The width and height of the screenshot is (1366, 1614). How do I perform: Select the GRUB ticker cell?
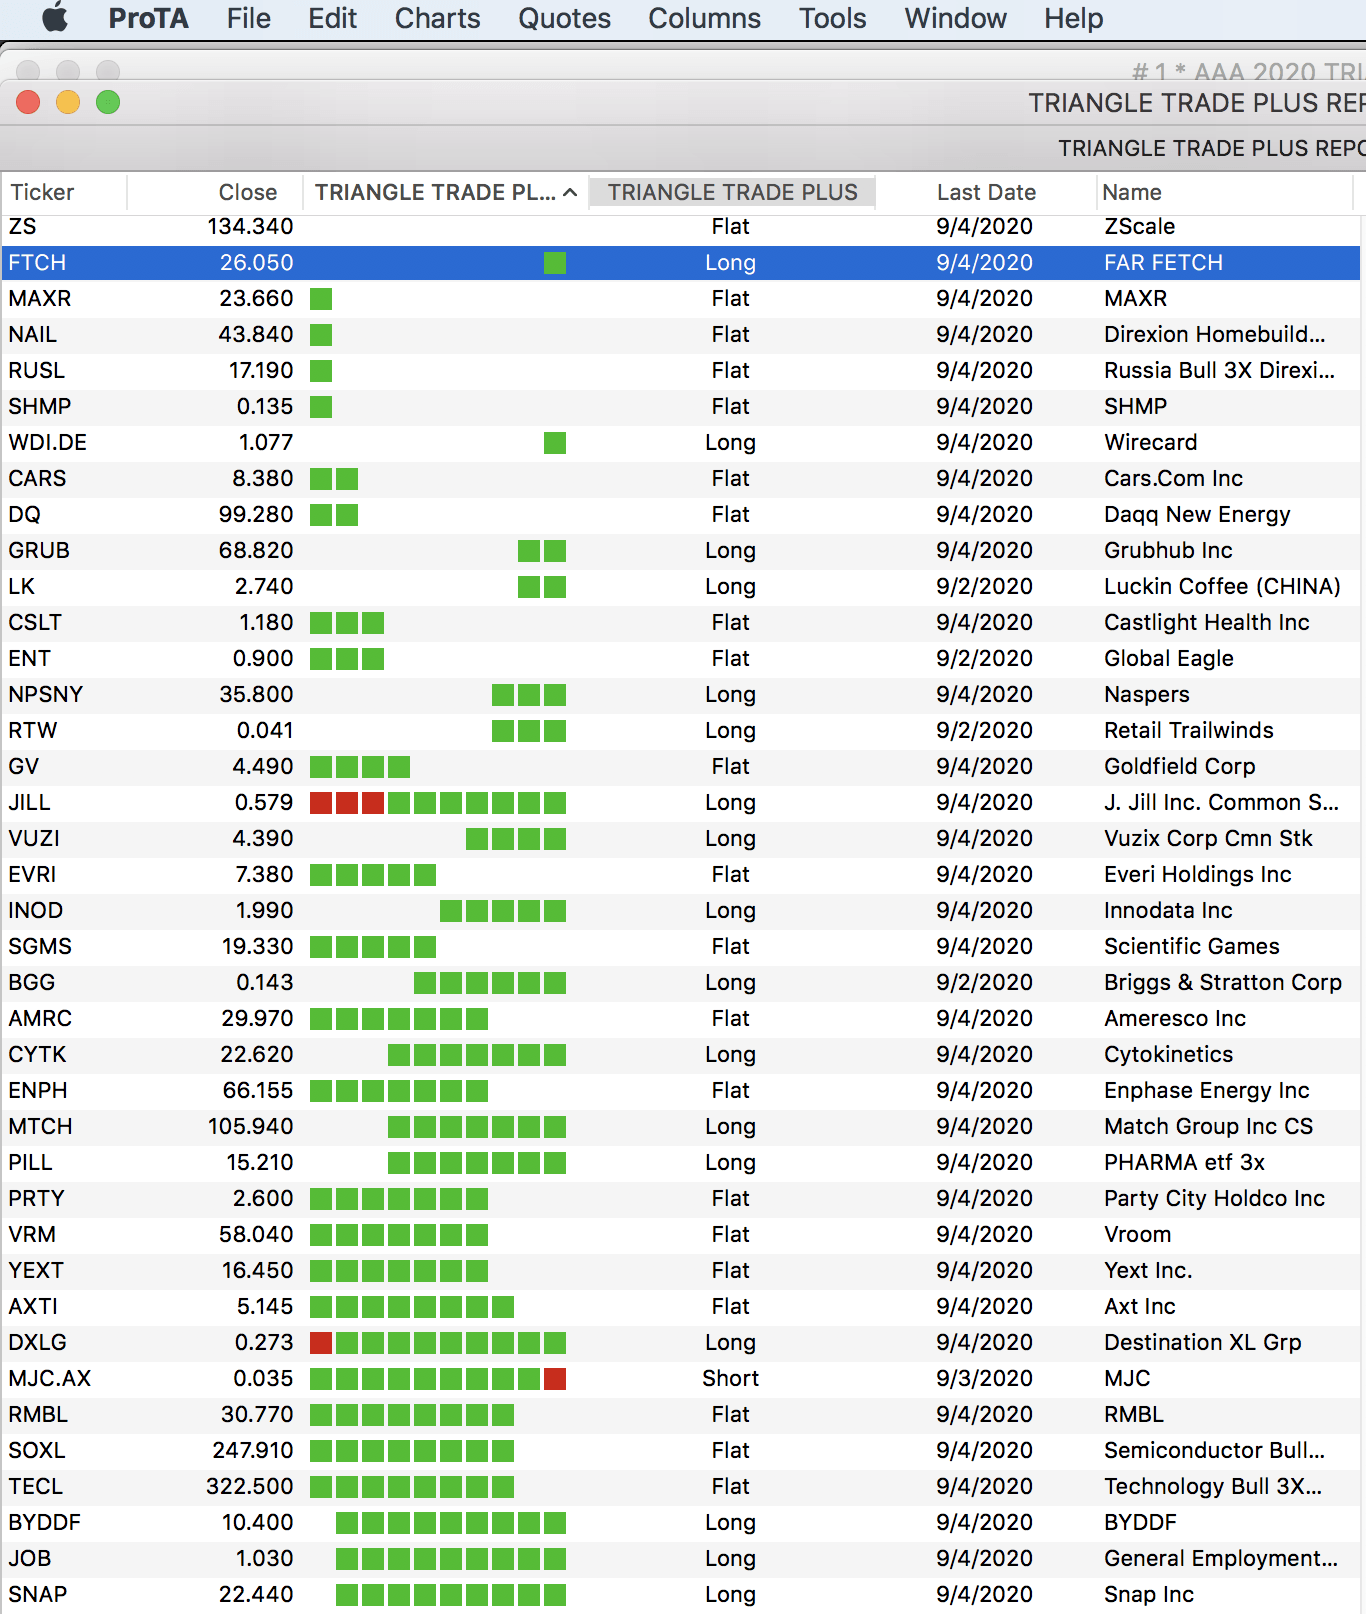pos(39,551)
